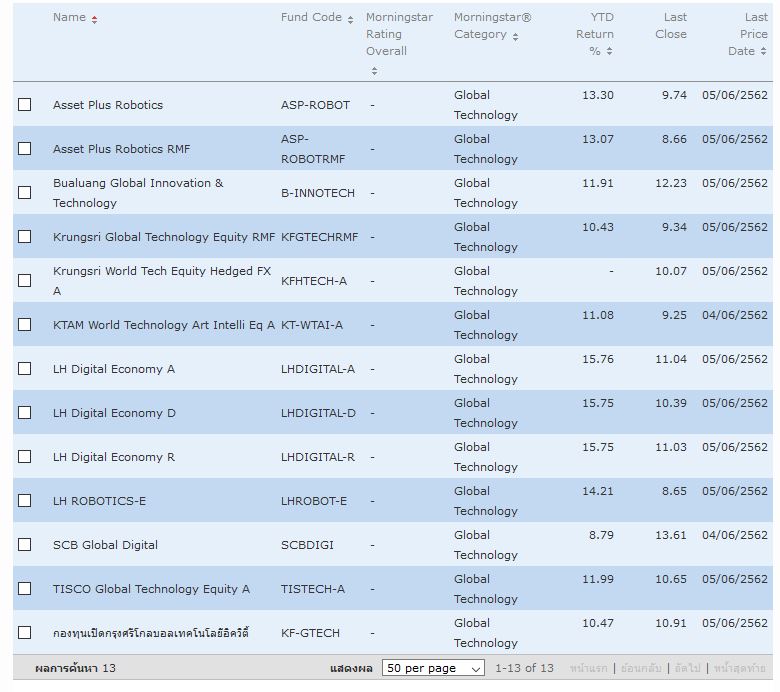Image resolution: width=780 pixels, height=692 pixels.
Task: Click the Name column header text
Action: 69,17
